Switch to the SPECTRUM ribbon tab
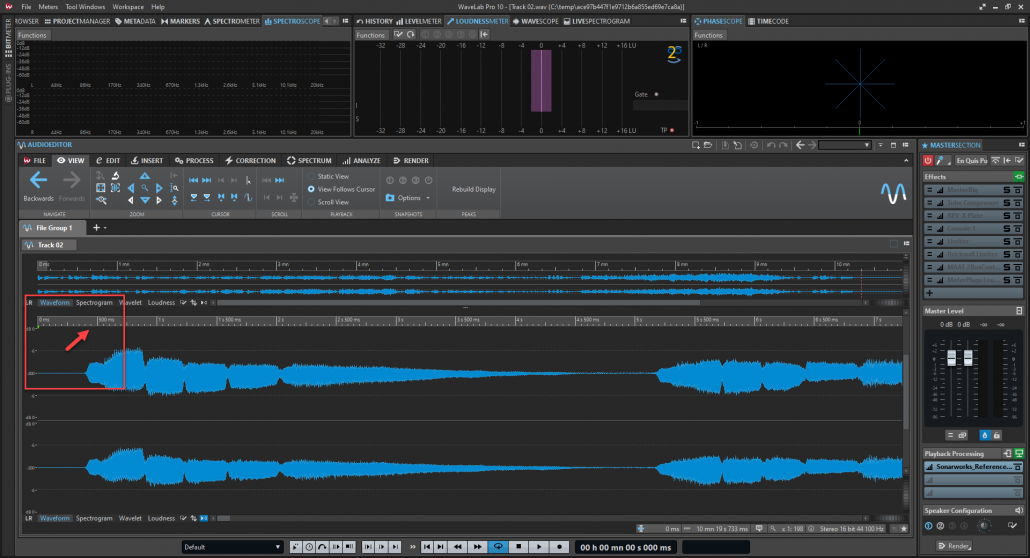Viewport: 1030px width, 558px height. click(309, 160)
